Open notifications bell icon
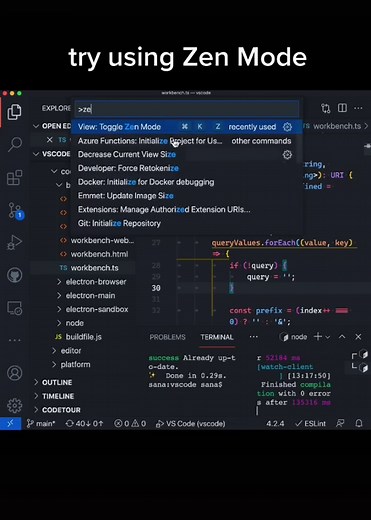 tap(359, 423)
